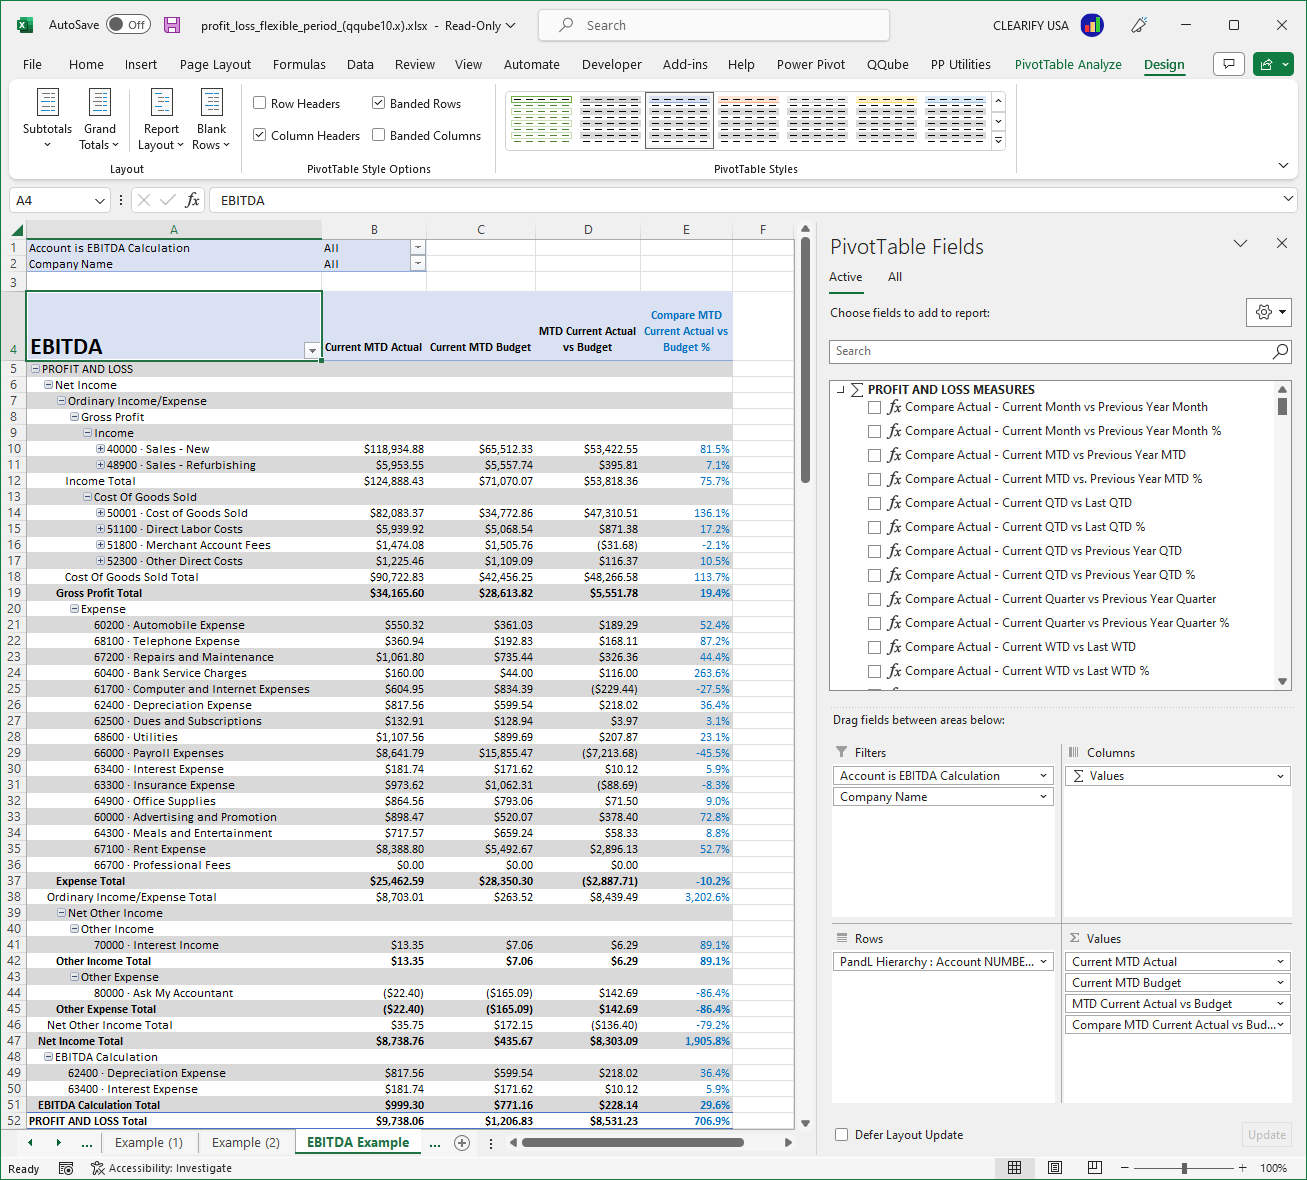Open the Subtotals menu icon
The width and height of the screenshot is (1307, 1180).
point(47,118)
